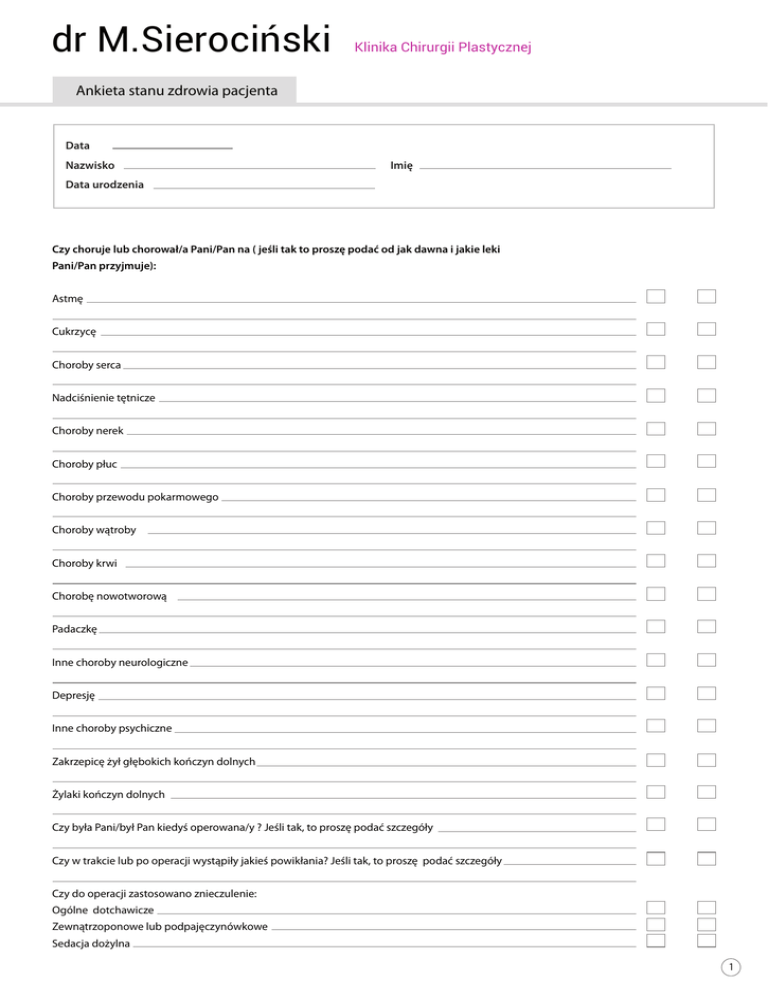Tick the right checkbox for Cukrzycę
Viewport: 768px width, 994px height.
[x=707, y=329]
